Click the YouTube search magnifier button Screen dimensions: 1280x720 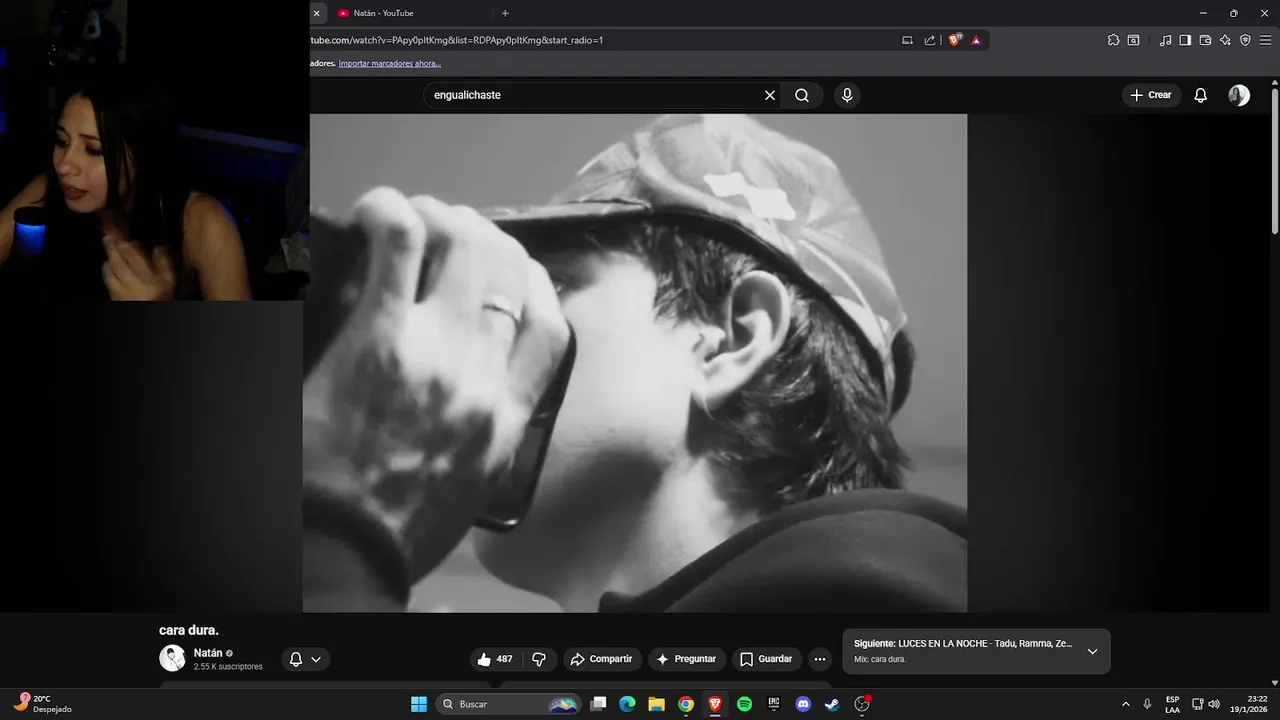point(802,95)
